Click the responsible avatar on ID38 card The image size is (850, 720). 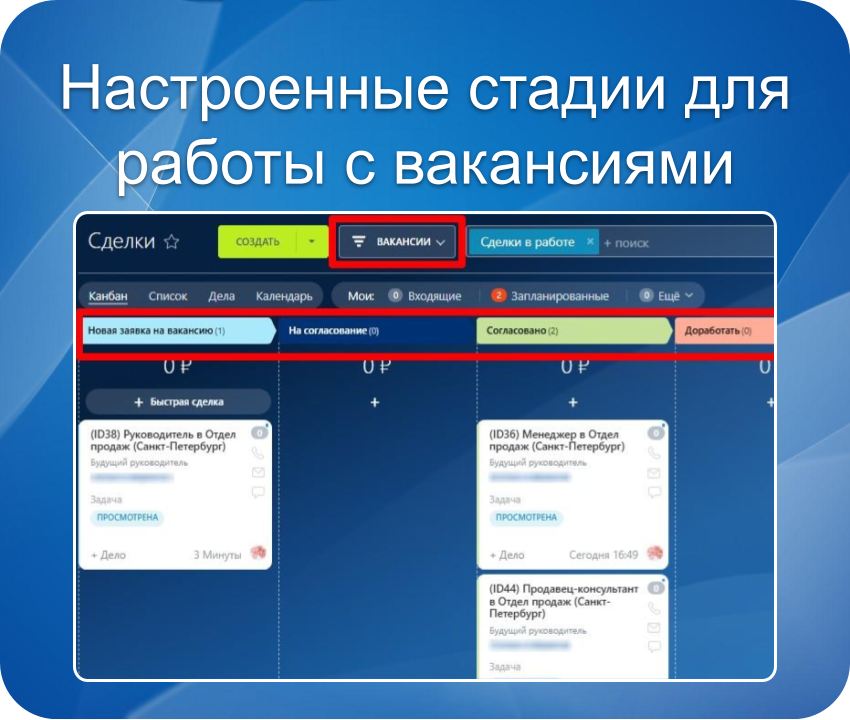coord(259,552)
